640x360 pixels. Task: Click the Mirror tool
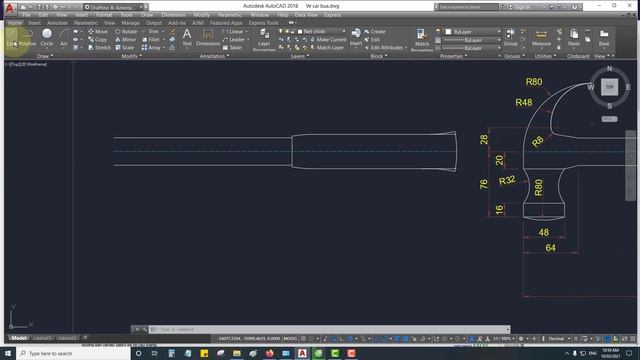pyautogui.click(x=125, y=40)
